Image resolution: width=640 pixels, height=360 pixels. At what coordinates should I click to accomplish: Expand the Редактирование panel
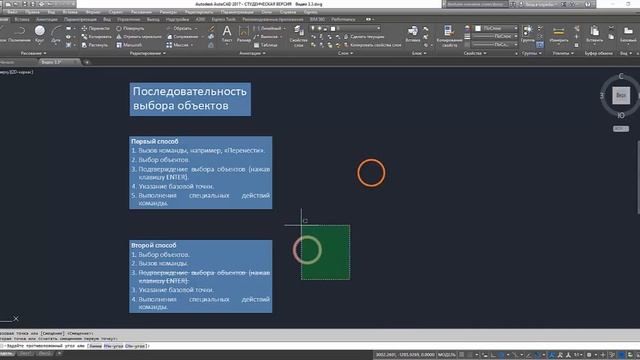point(148,53)
